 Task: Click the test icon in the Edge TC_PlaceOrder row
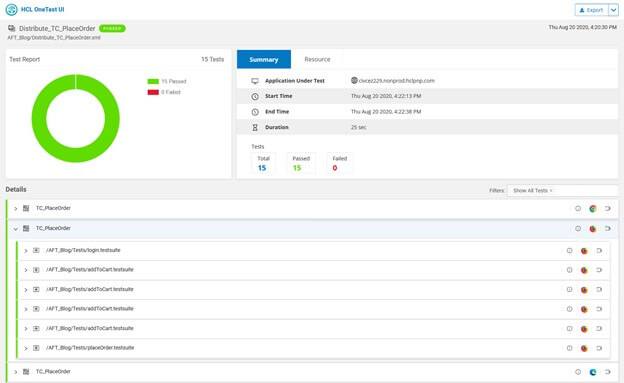pyautogui.click(x=26, y=372)
